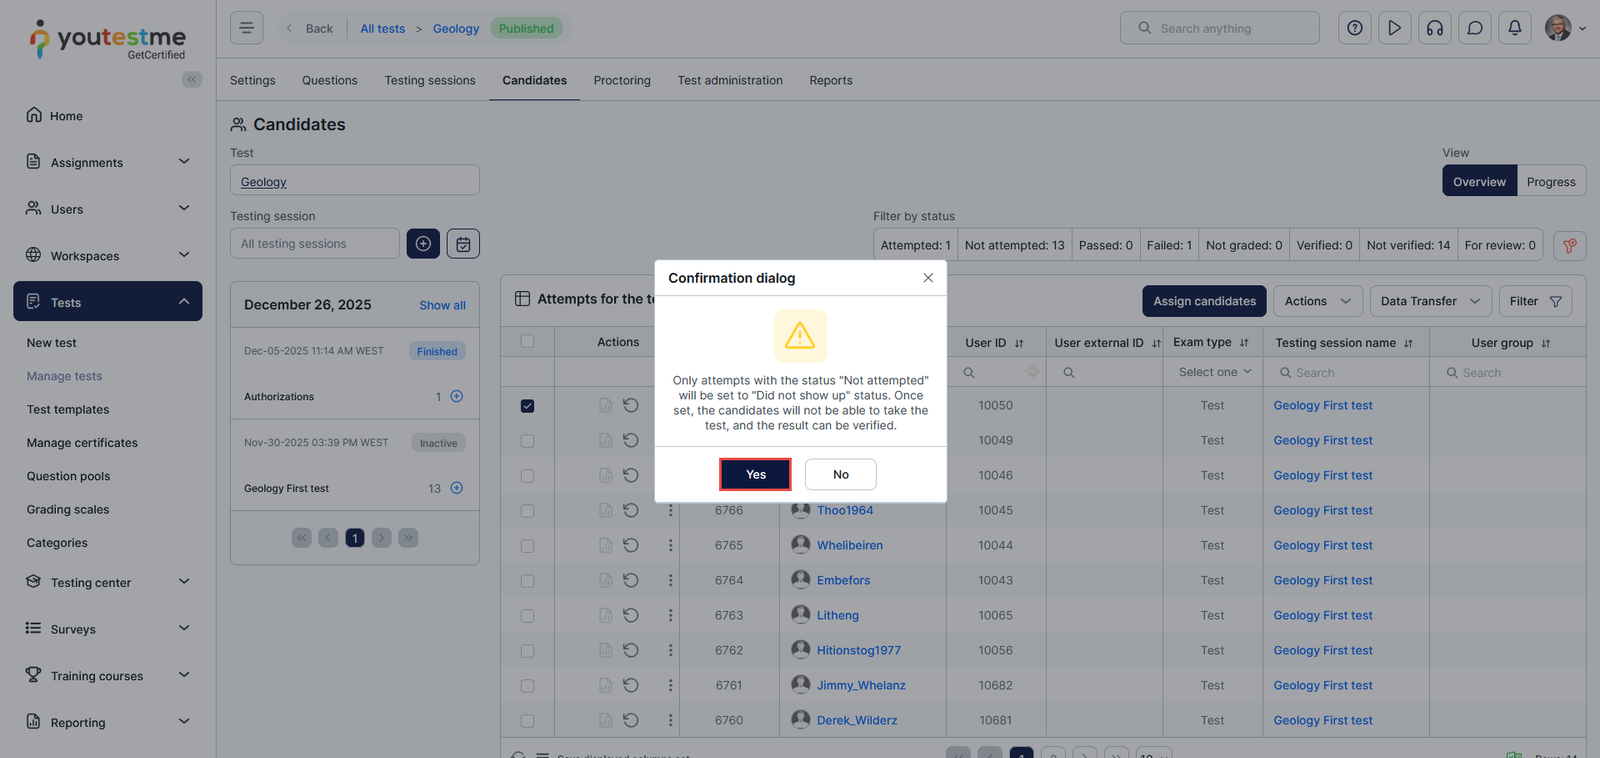Toggle the hamburger menu icon
The width and height of the screenshot is (1600, 758).
click(x=247, y=28)
